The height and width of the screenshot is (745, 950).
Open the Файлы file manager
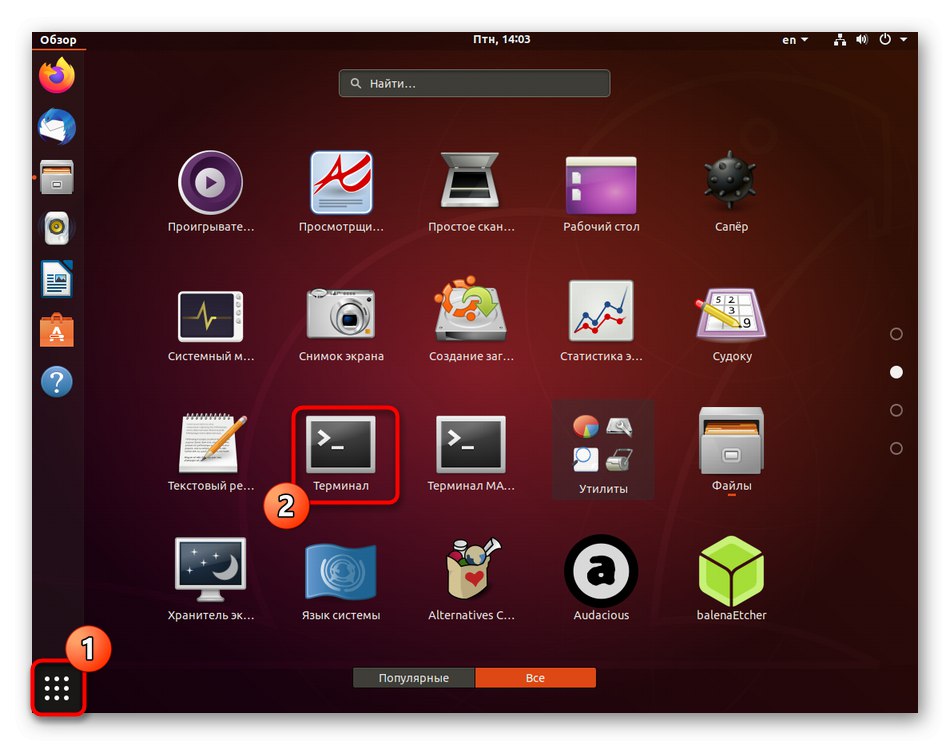pos(731,444)
